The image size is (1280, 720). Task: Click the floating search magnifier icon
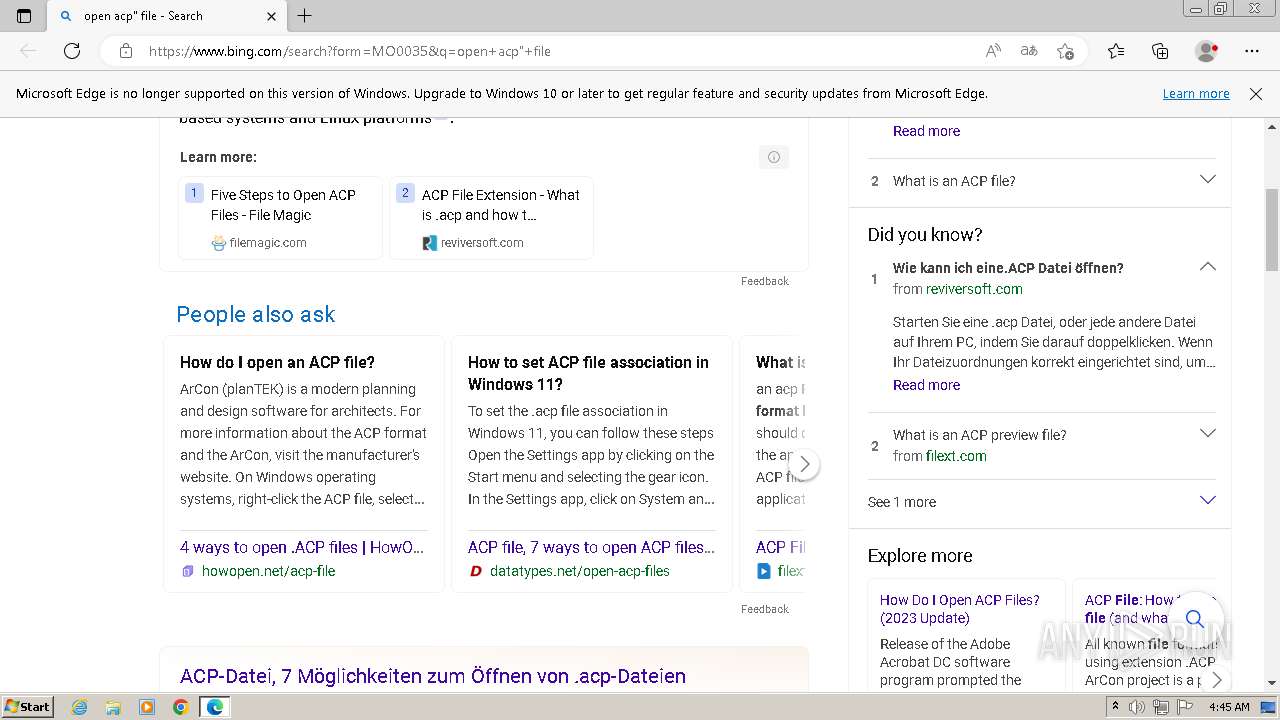click(1194, 619)
